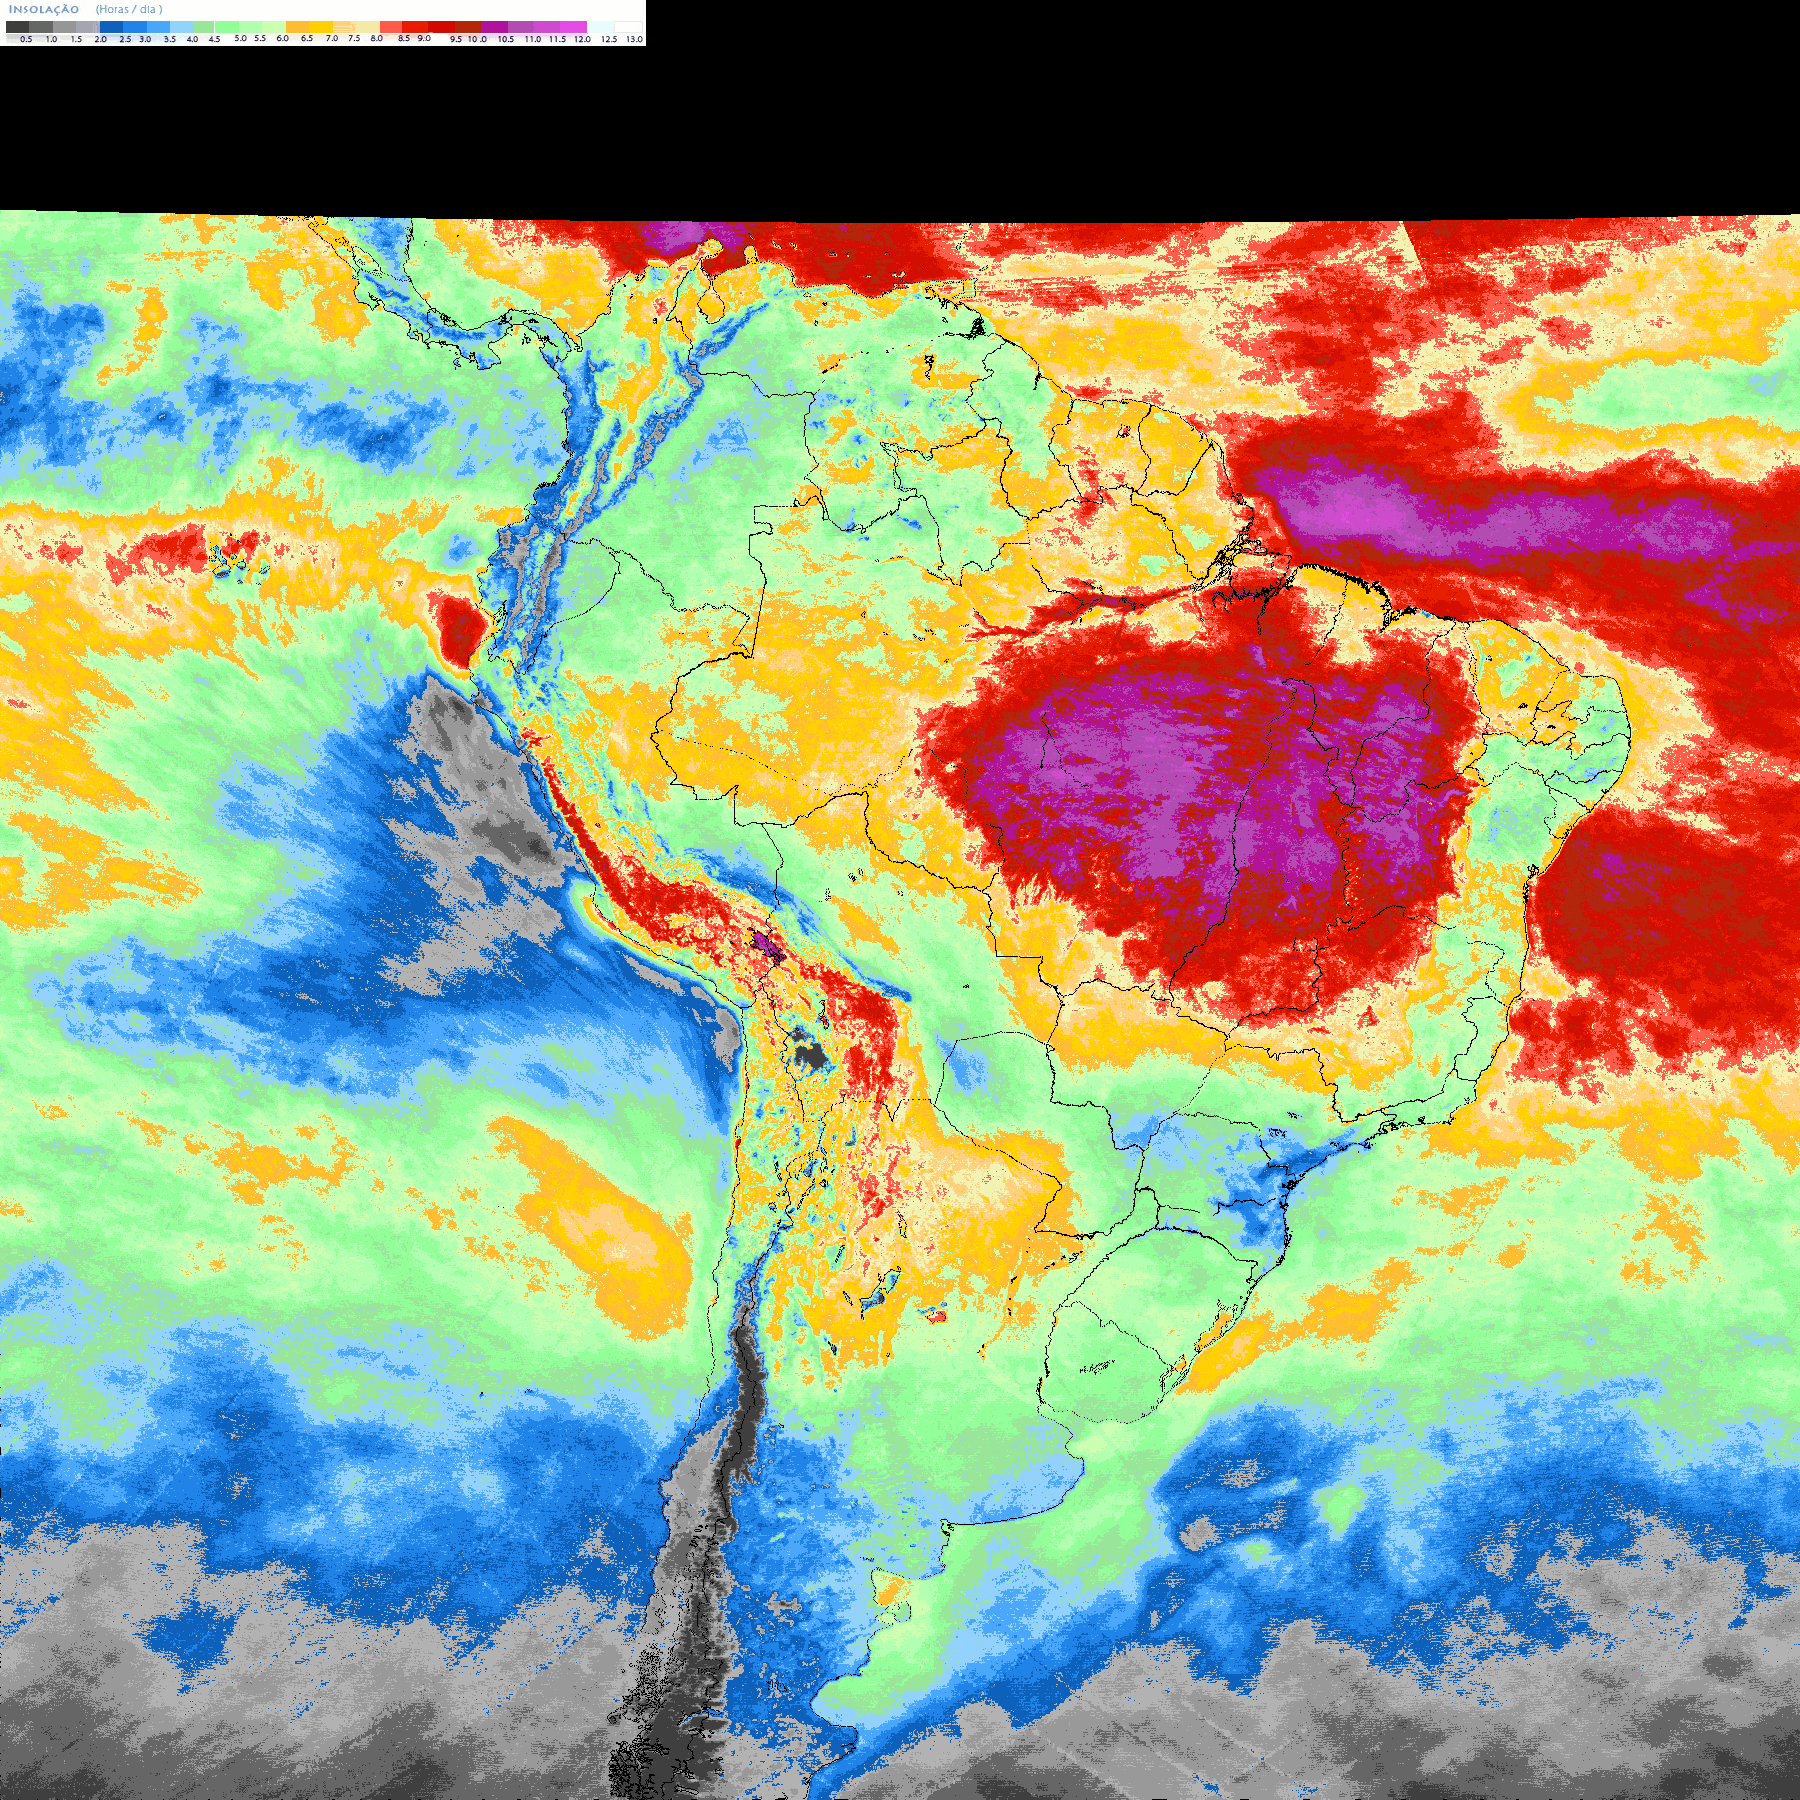
Task: Click the 1.5 legend value
Action: click(x=76, y=39)
